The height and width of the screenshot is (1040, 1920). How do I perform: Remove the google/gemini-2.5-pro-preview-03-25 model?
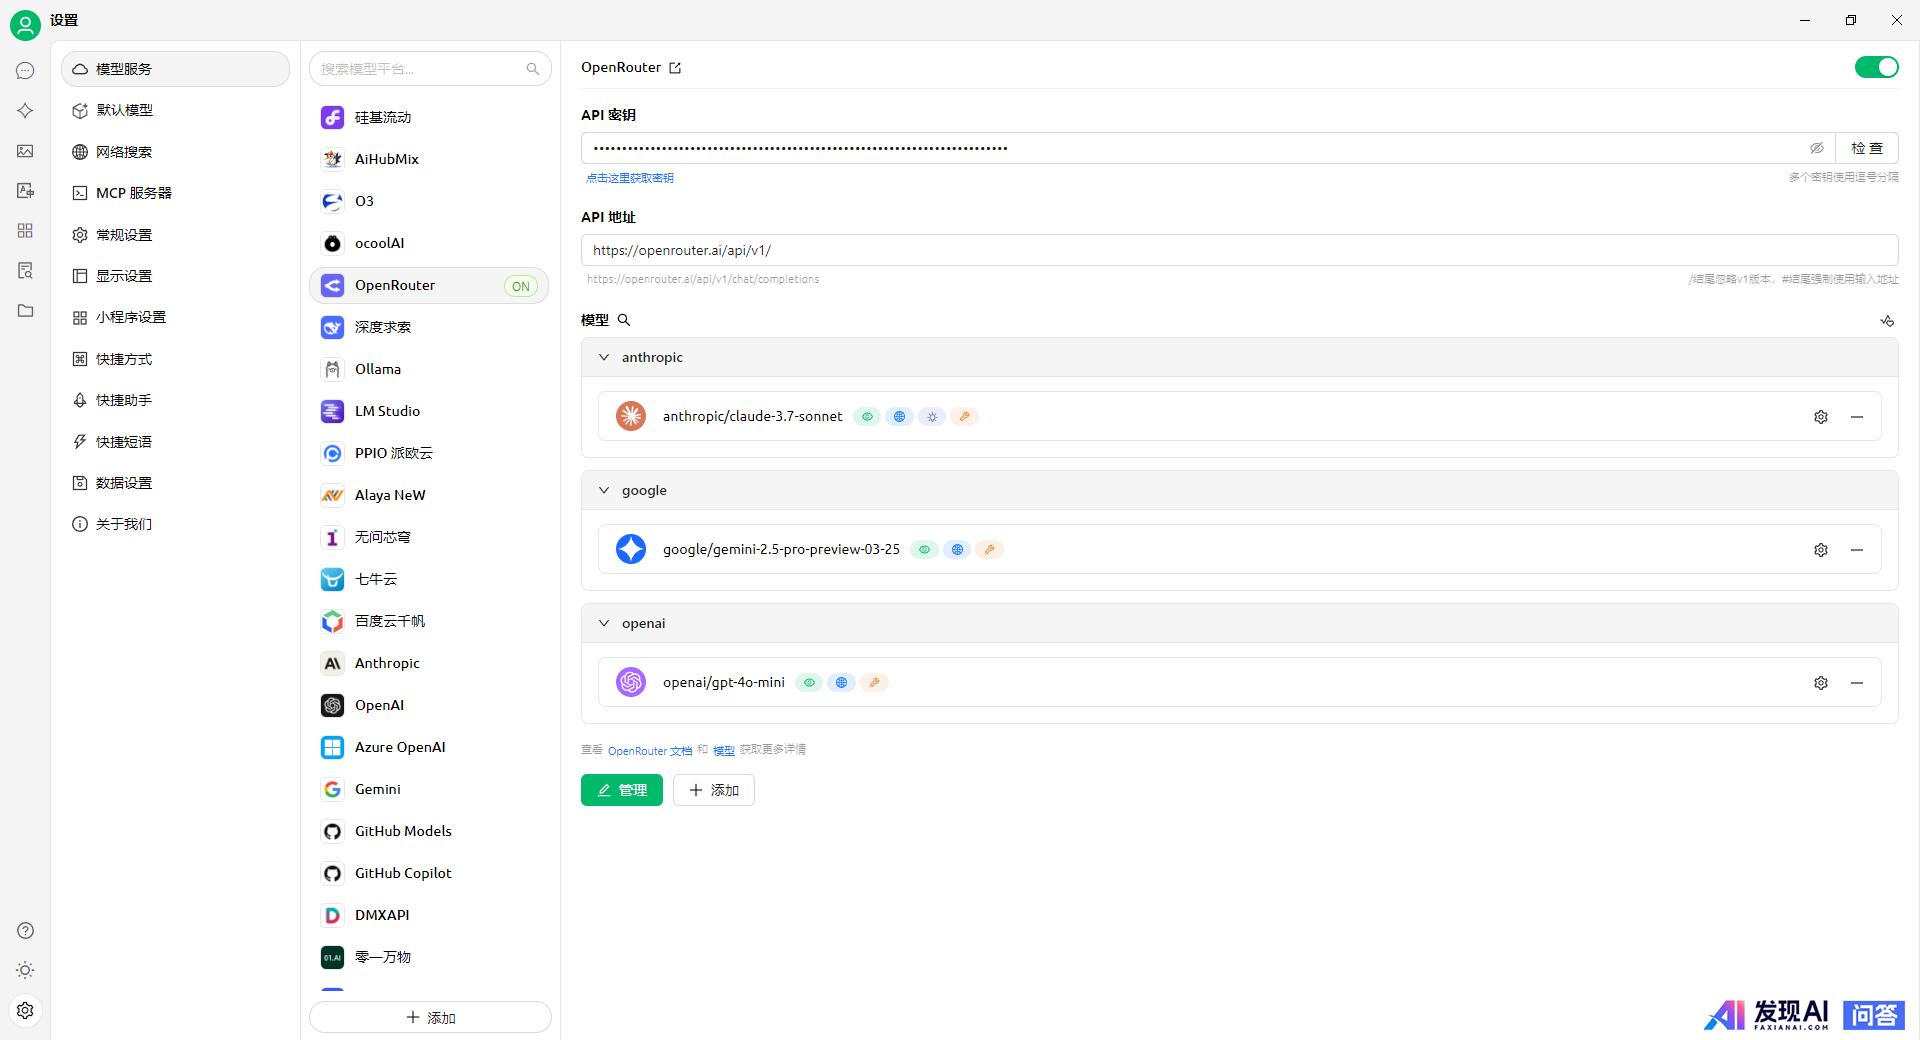[x=1857, y=550]
